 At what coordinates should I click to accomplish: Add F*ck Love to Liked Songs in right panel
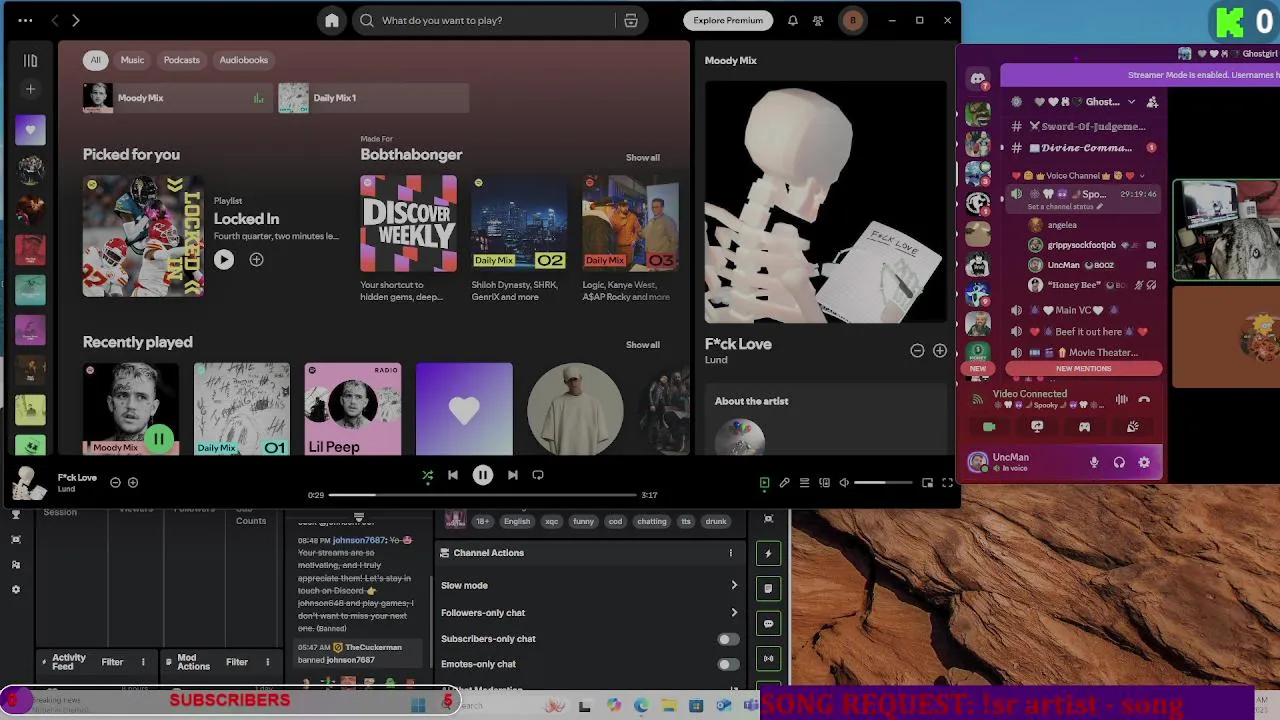940,351
